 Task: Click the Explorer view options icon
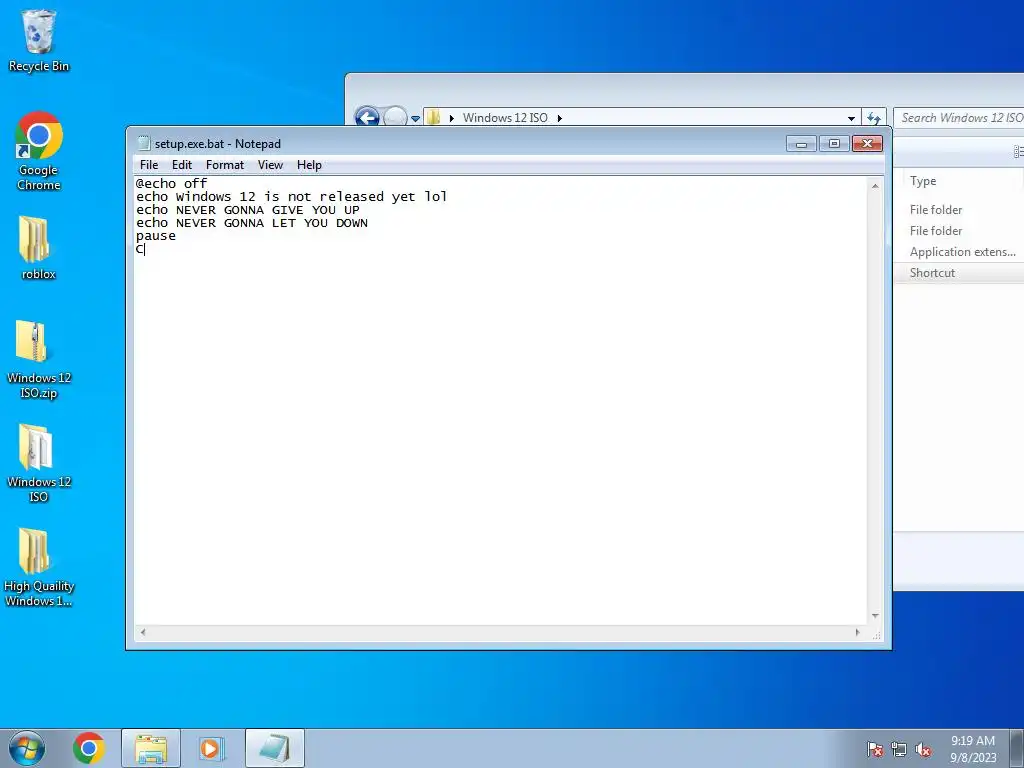coord(1018,152)
